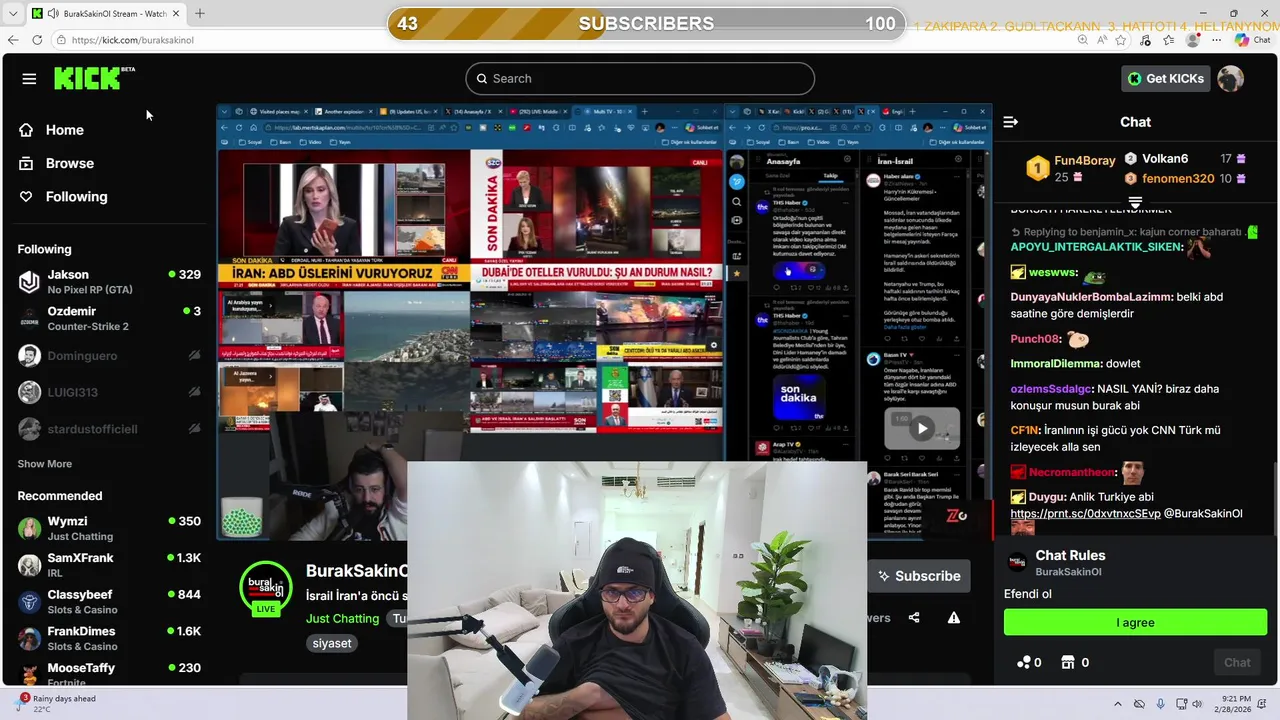
Task: Open the channel points icon in chat
Action: point(1023,662)
